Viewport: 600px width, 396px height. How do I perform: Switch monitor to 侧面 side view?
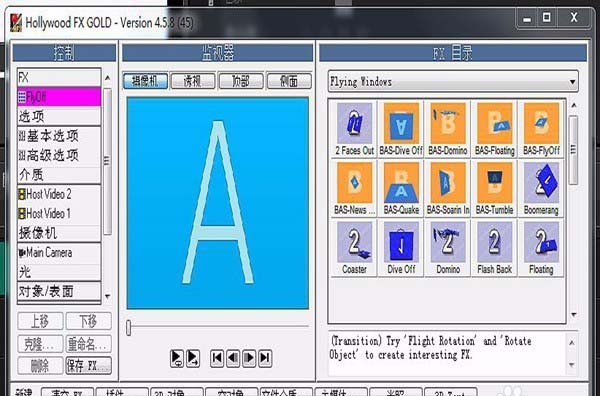pyautogui.click(x=289, y=81)
